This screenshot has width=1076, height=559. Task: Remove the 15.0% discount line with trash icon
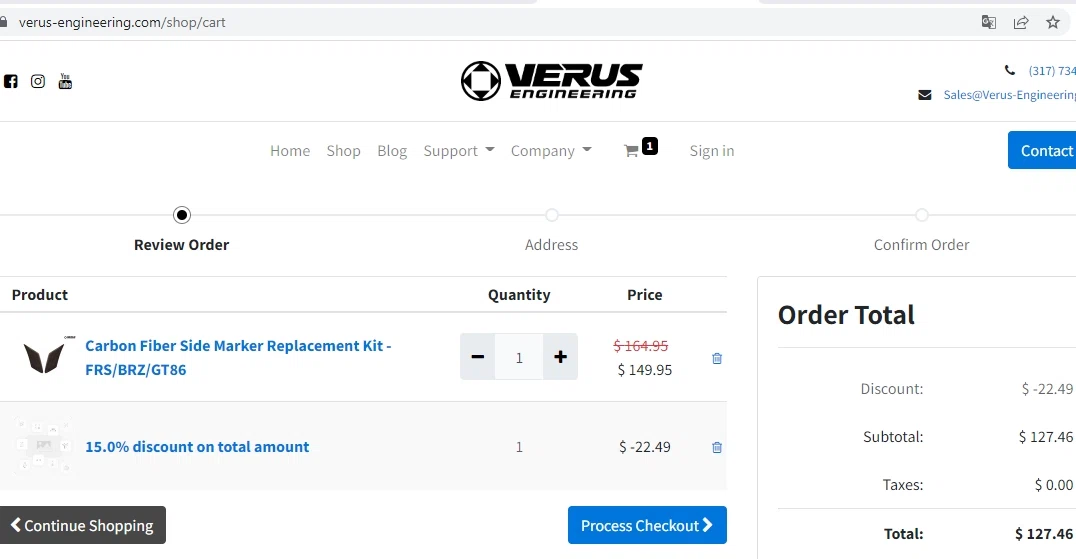(717, 447)
